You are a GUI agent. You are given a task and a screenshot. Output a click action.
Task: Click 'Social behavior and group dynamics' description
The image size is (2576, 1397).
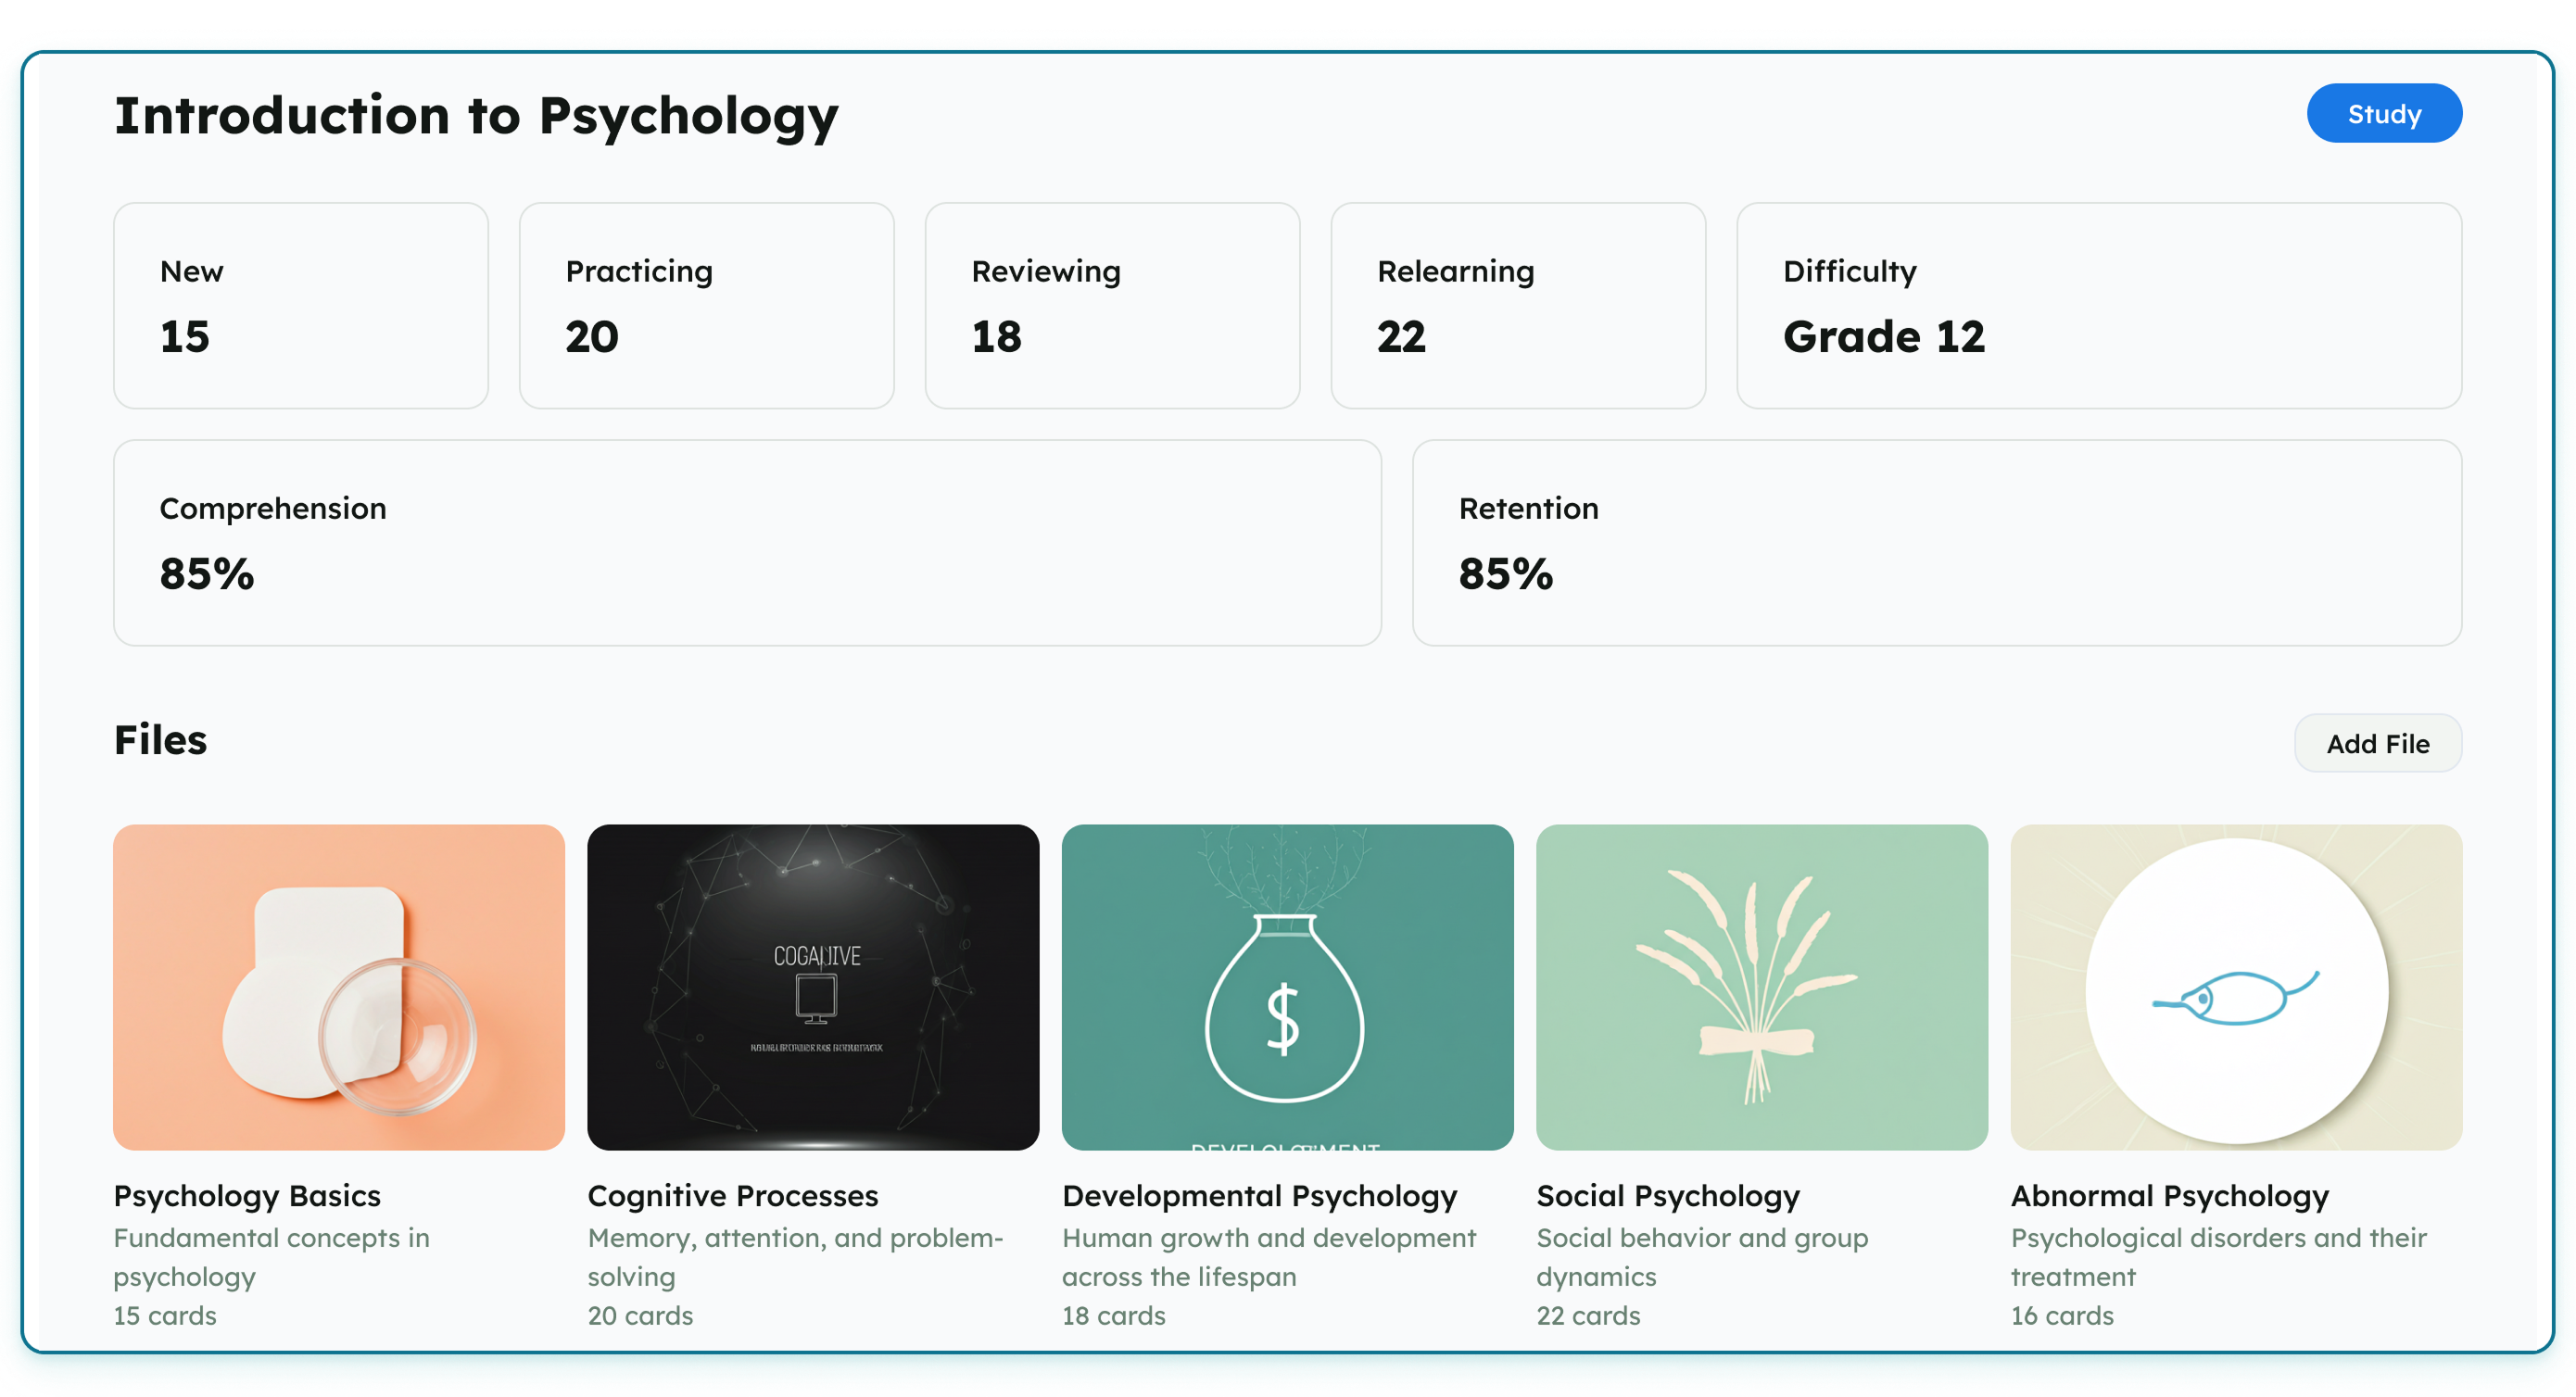click(x=1702, y=1257)
